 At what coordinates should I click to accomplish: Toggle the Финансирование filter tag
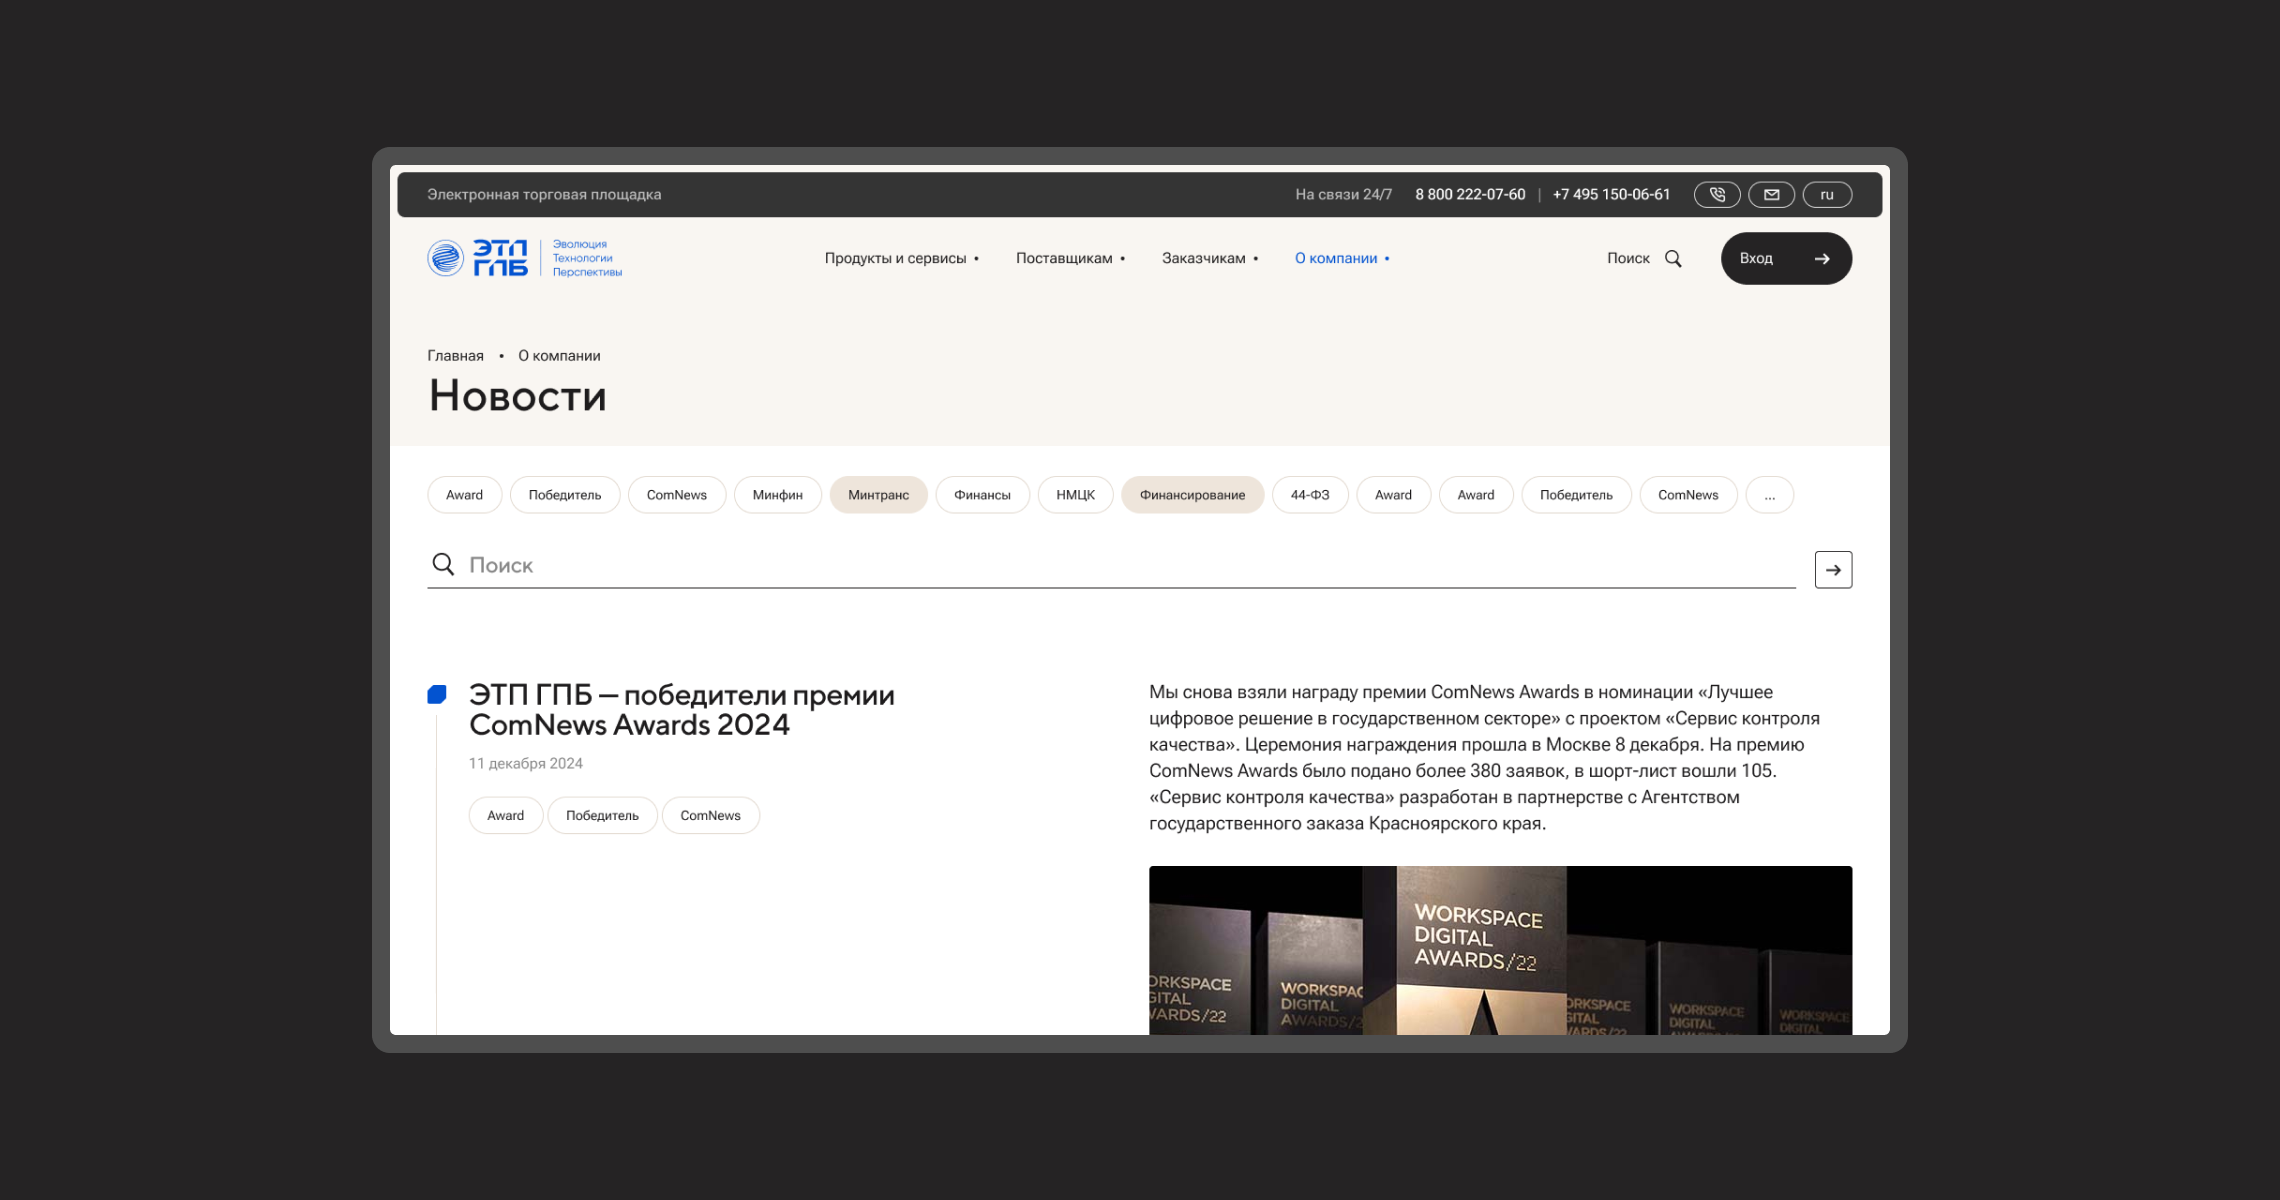click(1192, 495)
